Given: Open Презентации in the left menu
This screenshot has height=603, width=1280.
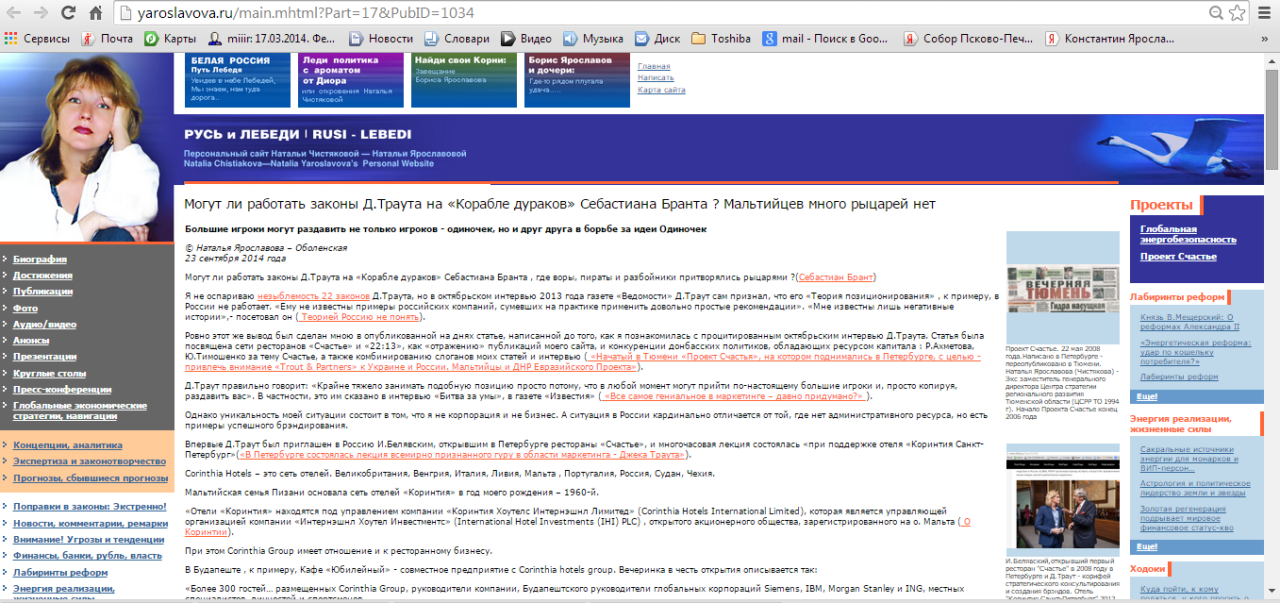Looking at the screenshot, I should (45, 356).
